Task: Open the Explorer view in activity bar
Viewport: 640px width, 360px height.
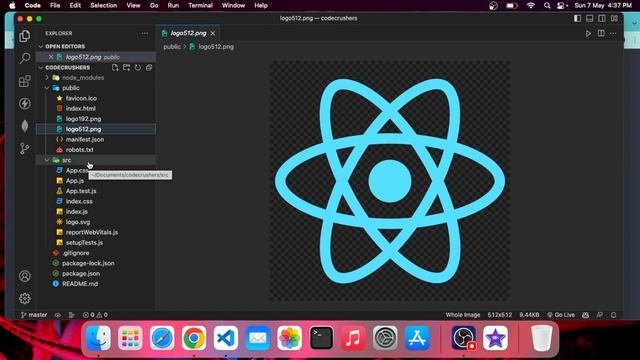Action: pos(24,36)
